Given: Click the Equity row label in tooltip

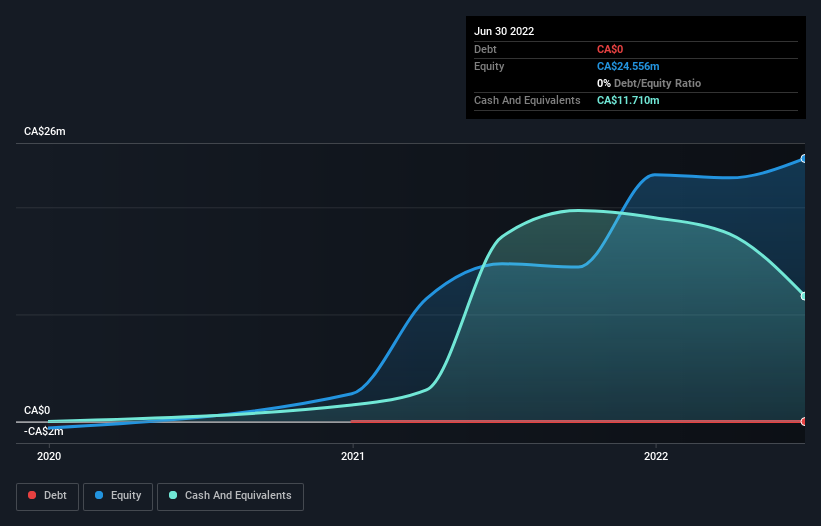Looking at the screenshot, I should coord(489,66).
